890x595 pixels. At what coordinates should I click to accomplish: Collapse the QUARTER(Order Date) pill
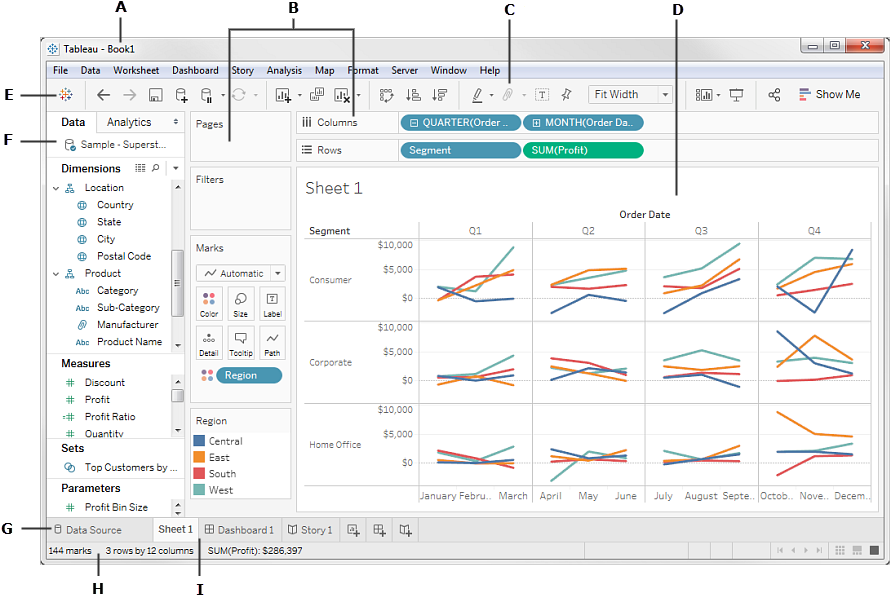[x=414, y=123]
